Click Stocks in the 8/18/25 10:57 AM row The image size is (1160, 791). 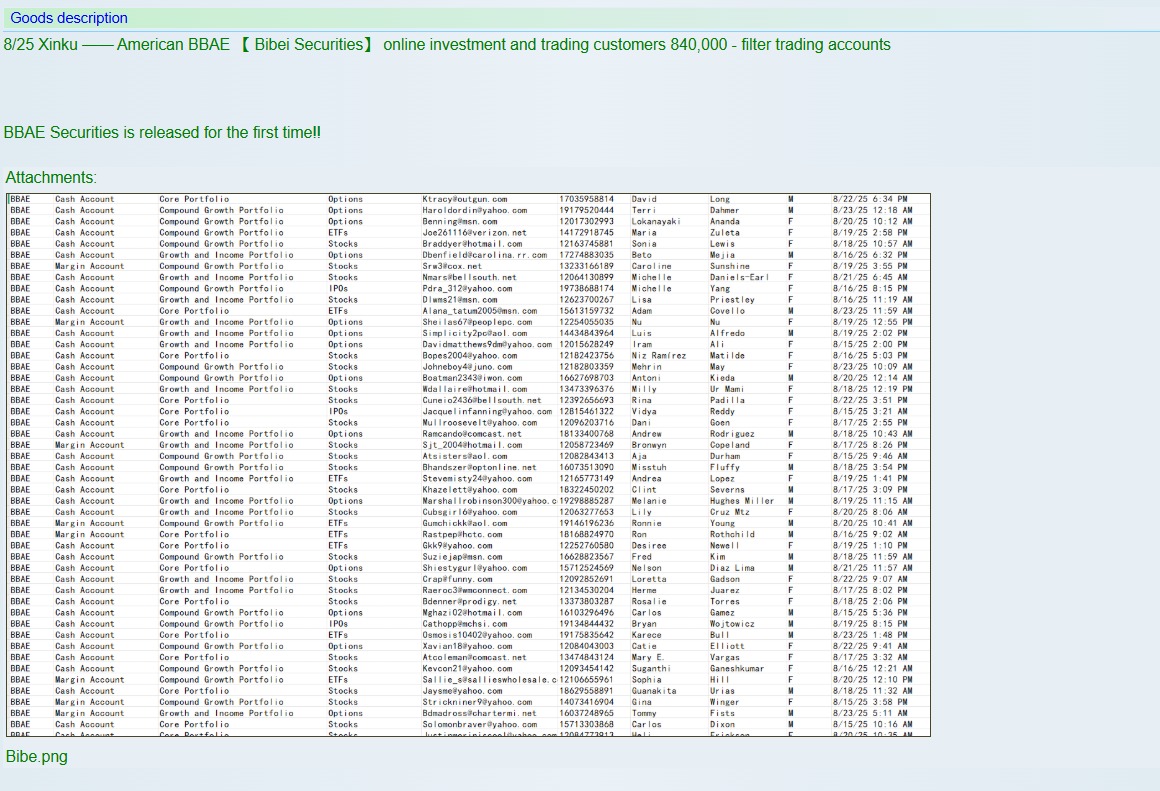tap(342, 243)
